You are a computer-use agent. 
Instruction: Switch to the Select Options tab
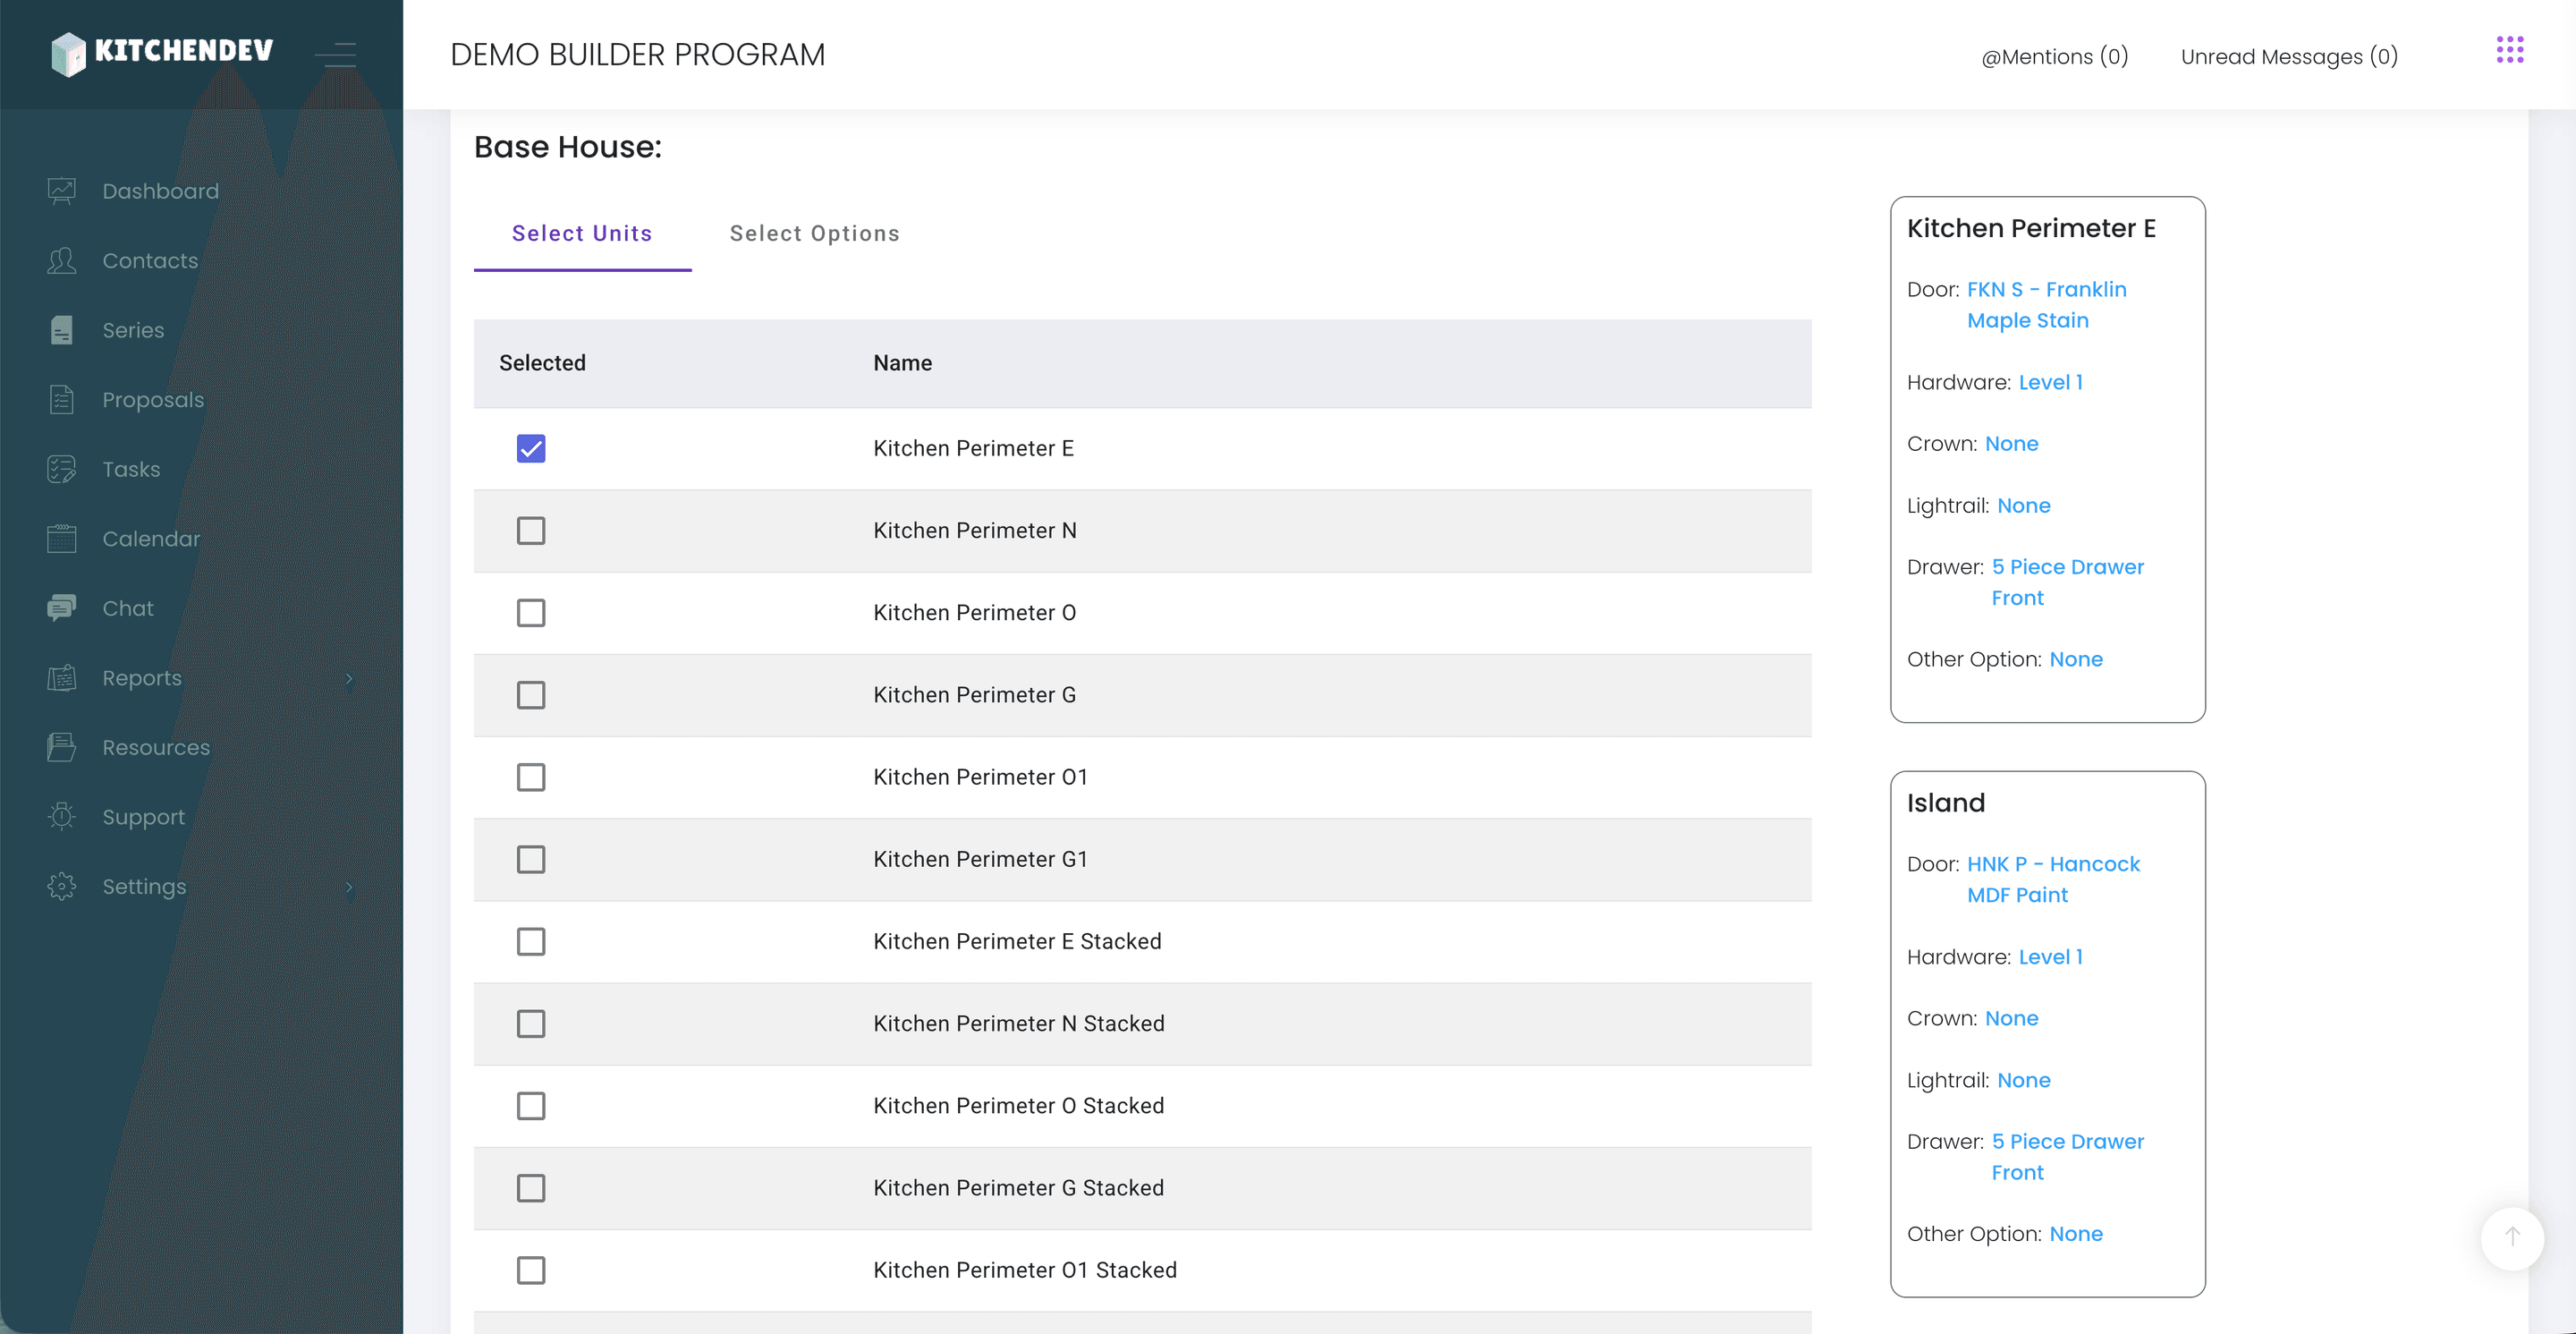(814, 234)
